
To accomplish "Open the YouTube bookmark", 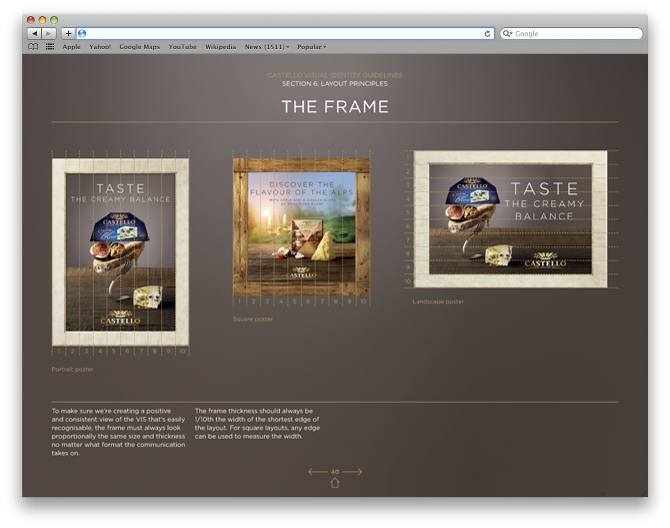I will [182, 47].
